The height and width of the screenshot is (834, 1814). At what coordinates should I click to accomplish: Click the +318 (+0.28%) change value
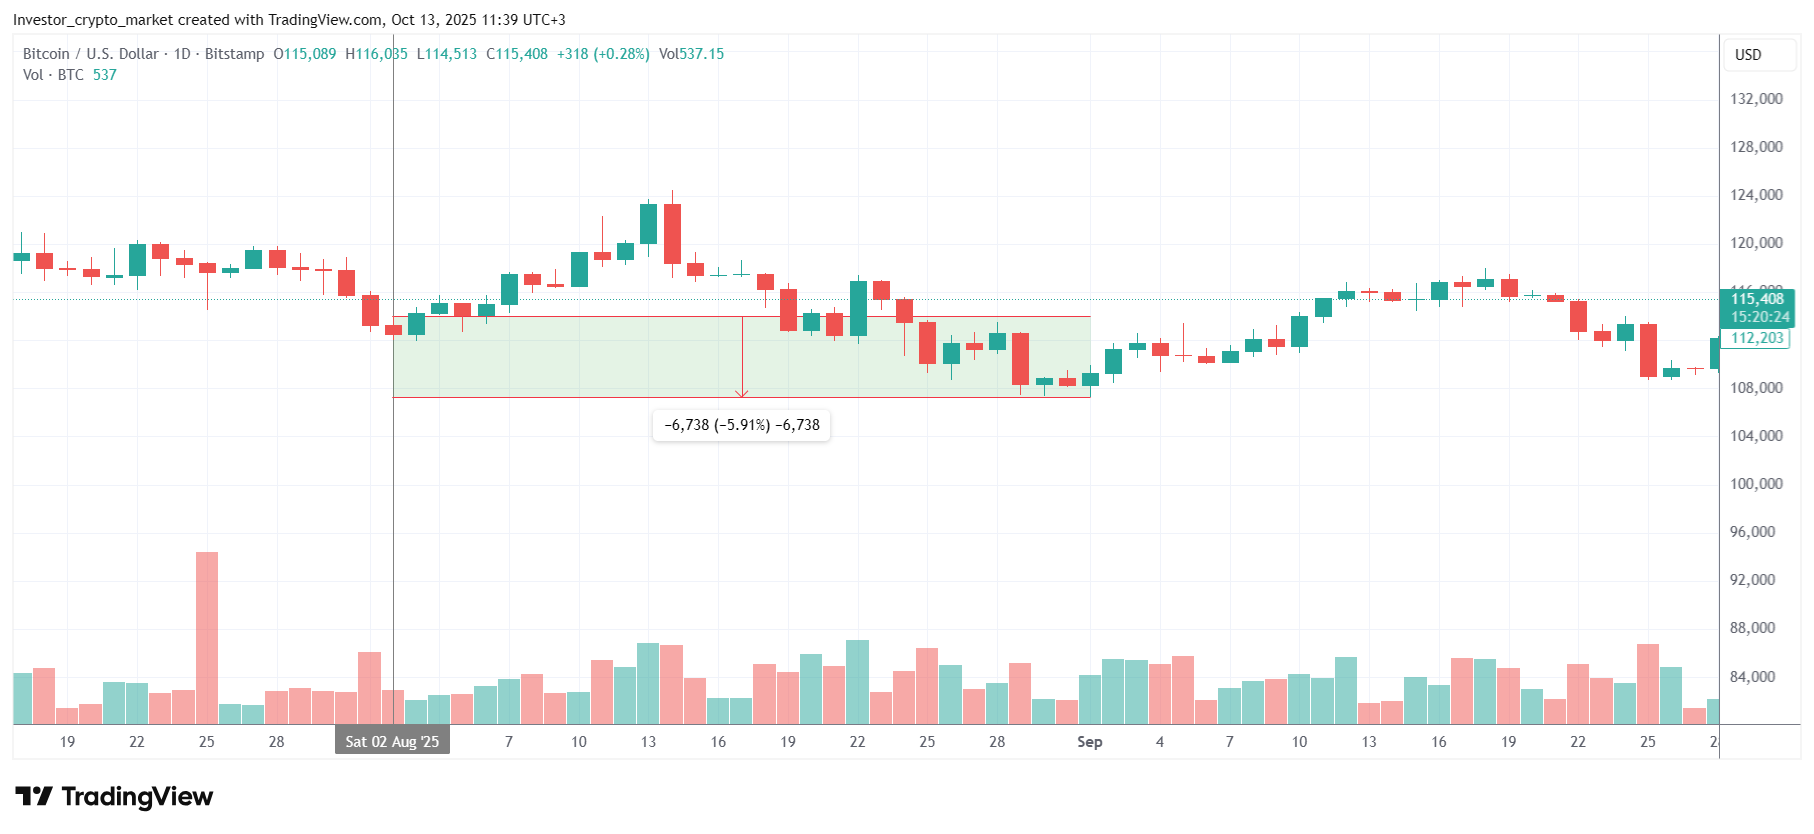(x=603, y=54)
